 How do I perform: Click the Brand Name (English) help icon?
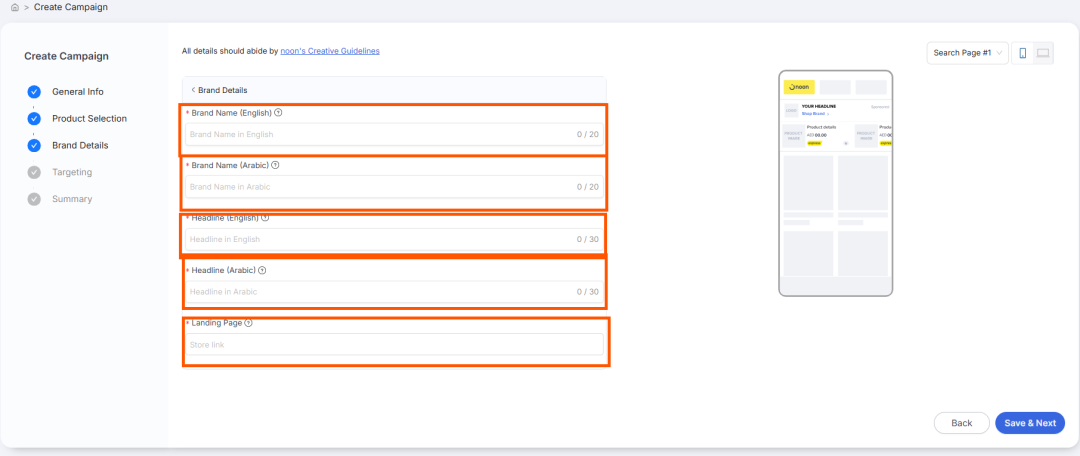[x=278, y=113]
